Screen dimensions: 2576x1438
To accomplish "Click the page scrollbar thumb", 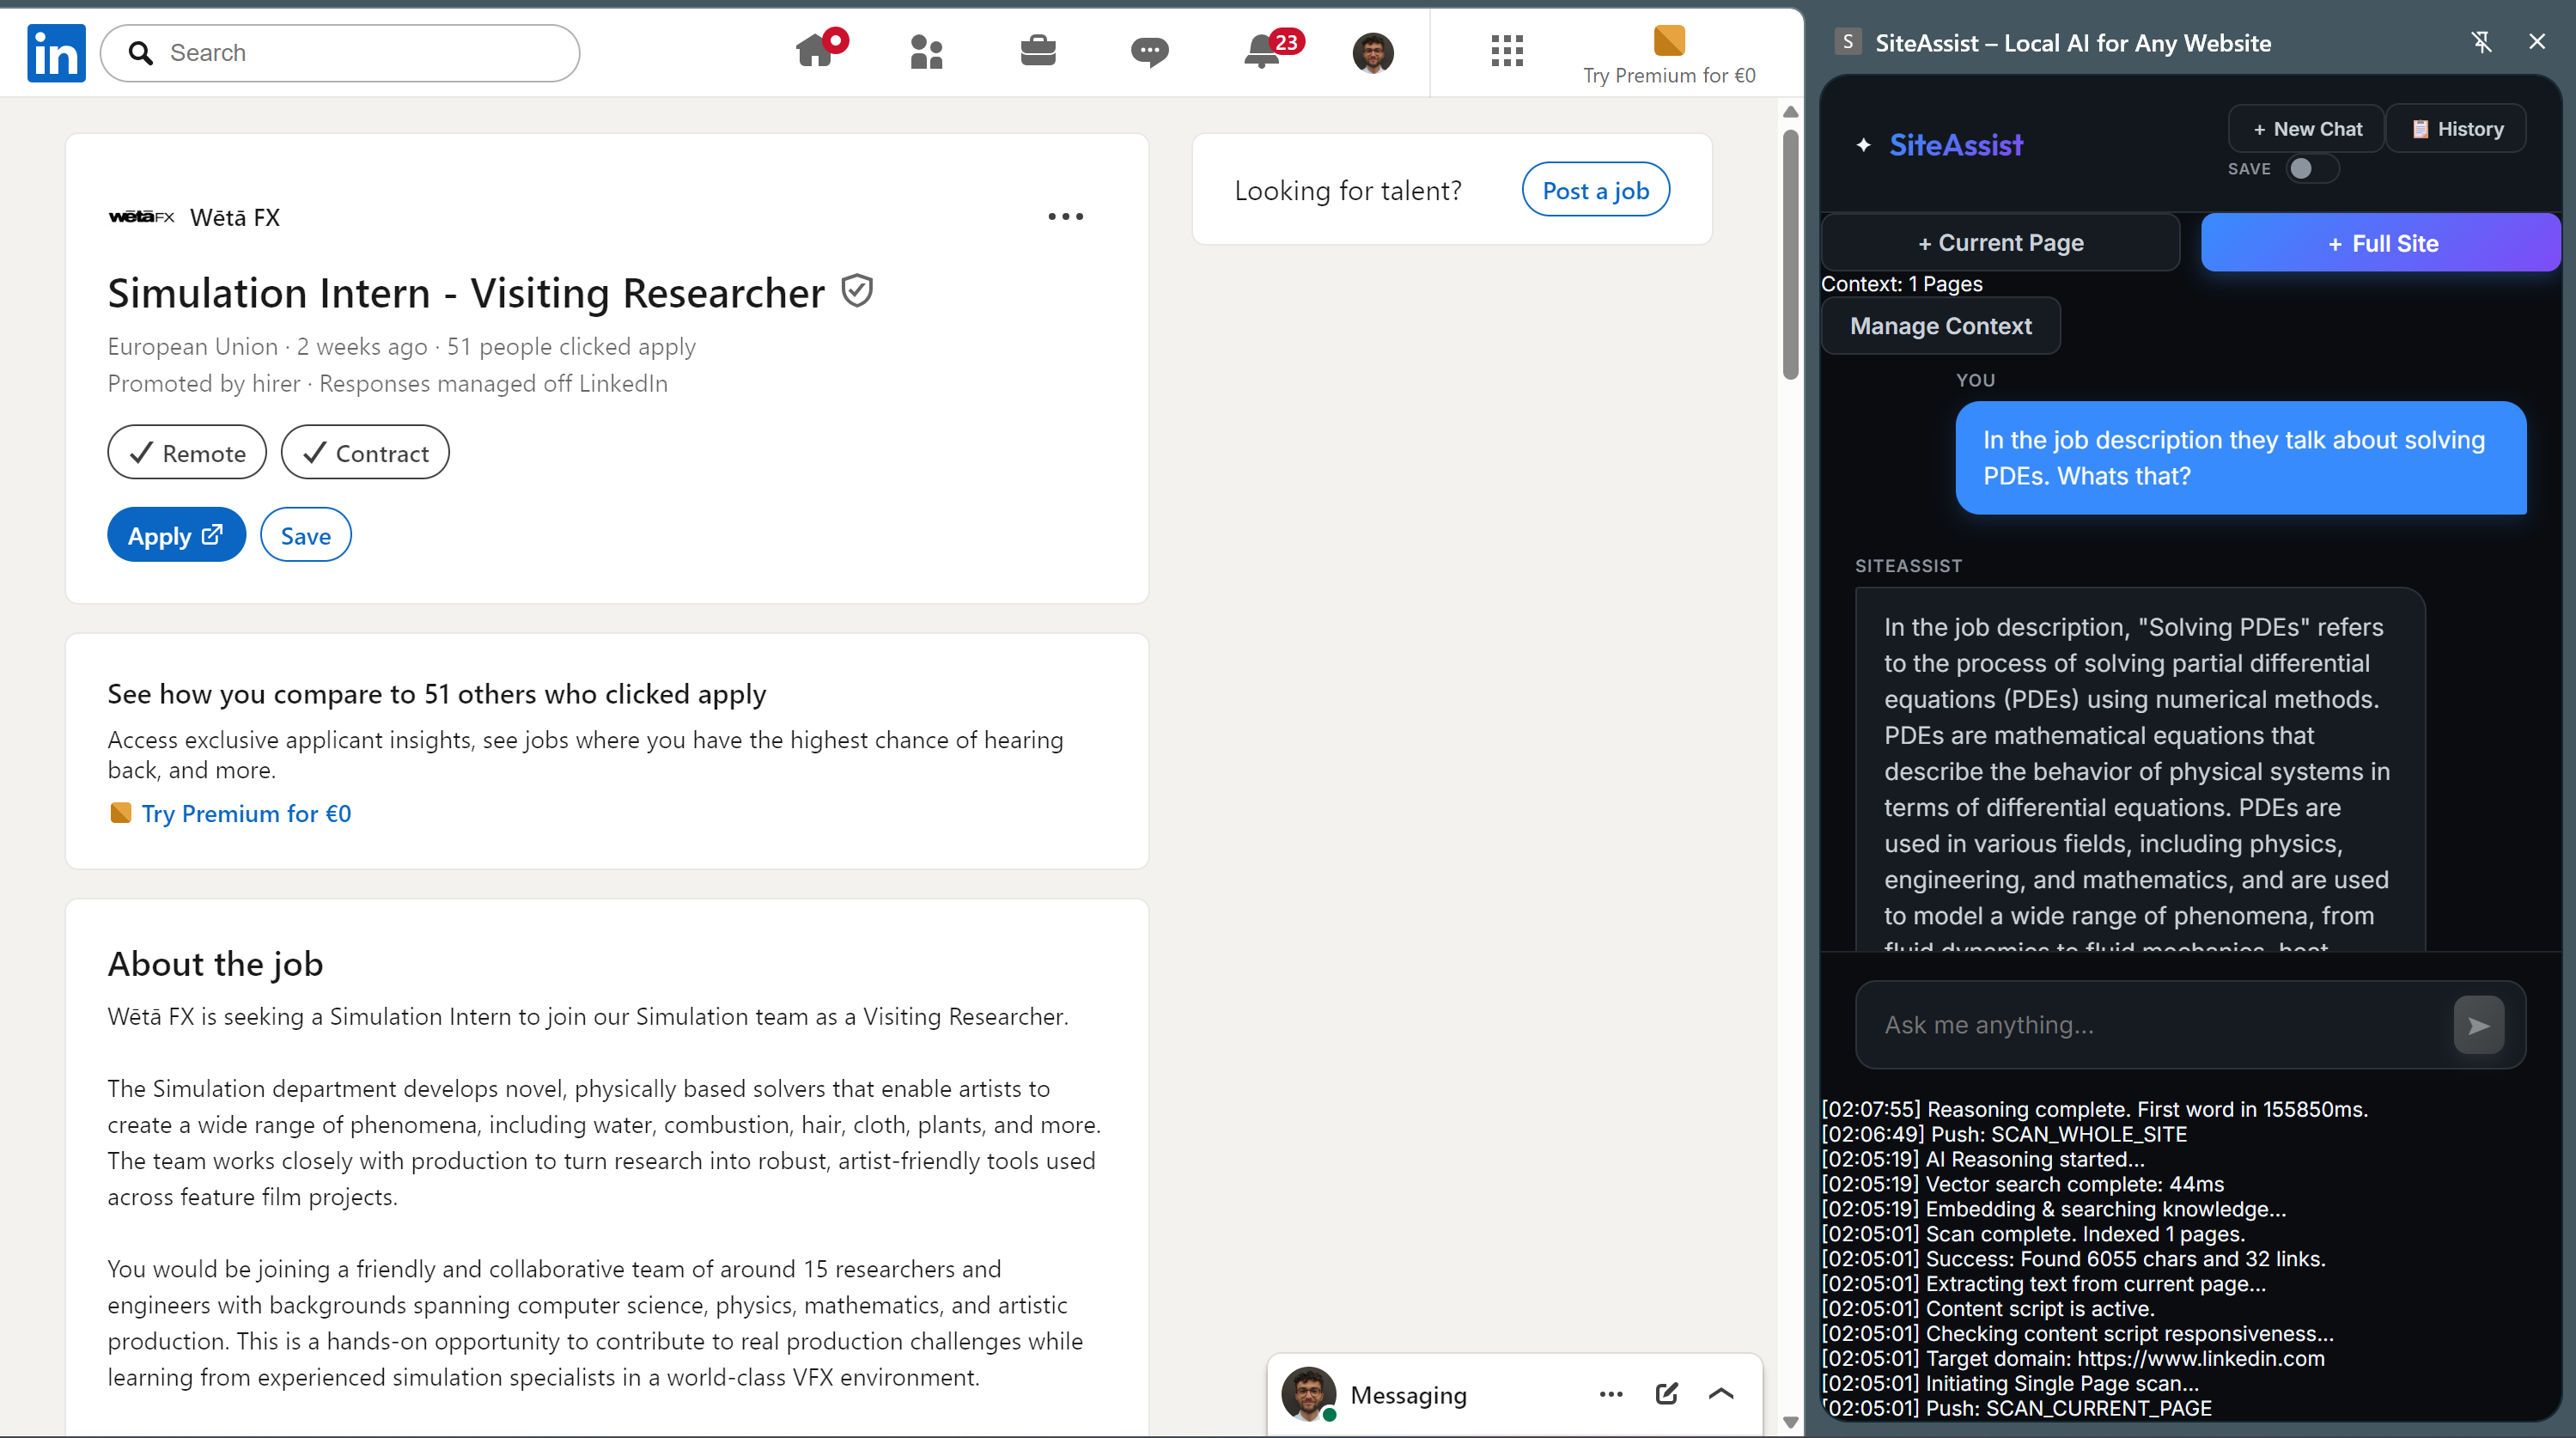I will pos(1790,255).
